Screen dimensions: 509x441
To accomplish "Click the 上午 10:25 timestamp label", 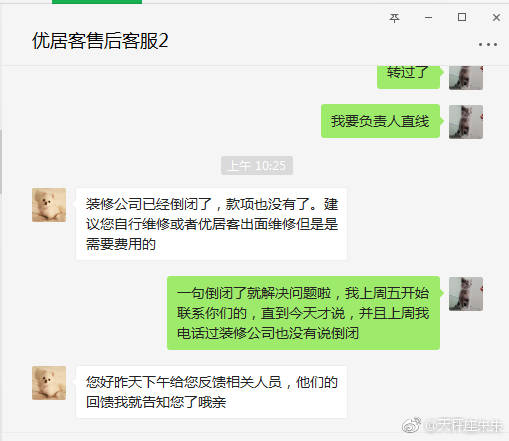I will pos(257,165).
